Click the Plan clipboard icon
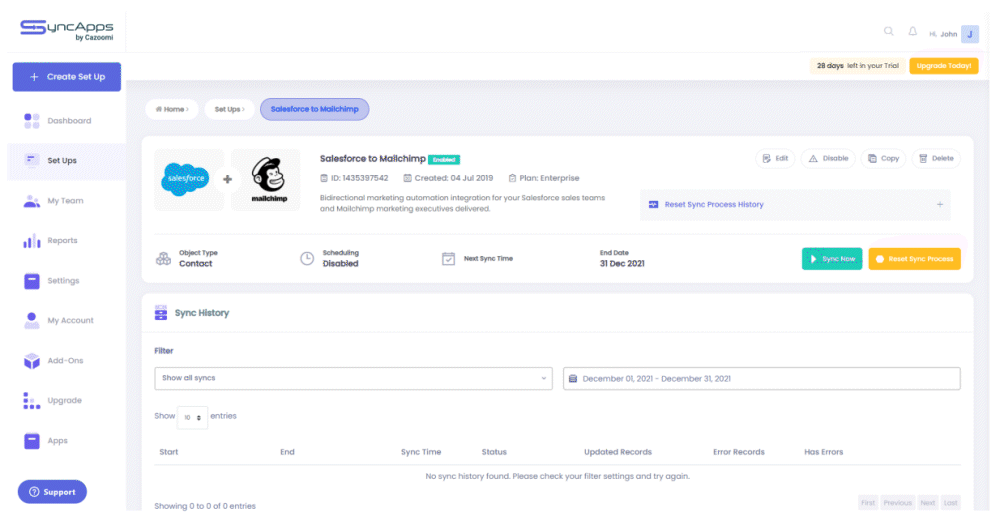The image size is (1000, 525). [x=512, y=178]
